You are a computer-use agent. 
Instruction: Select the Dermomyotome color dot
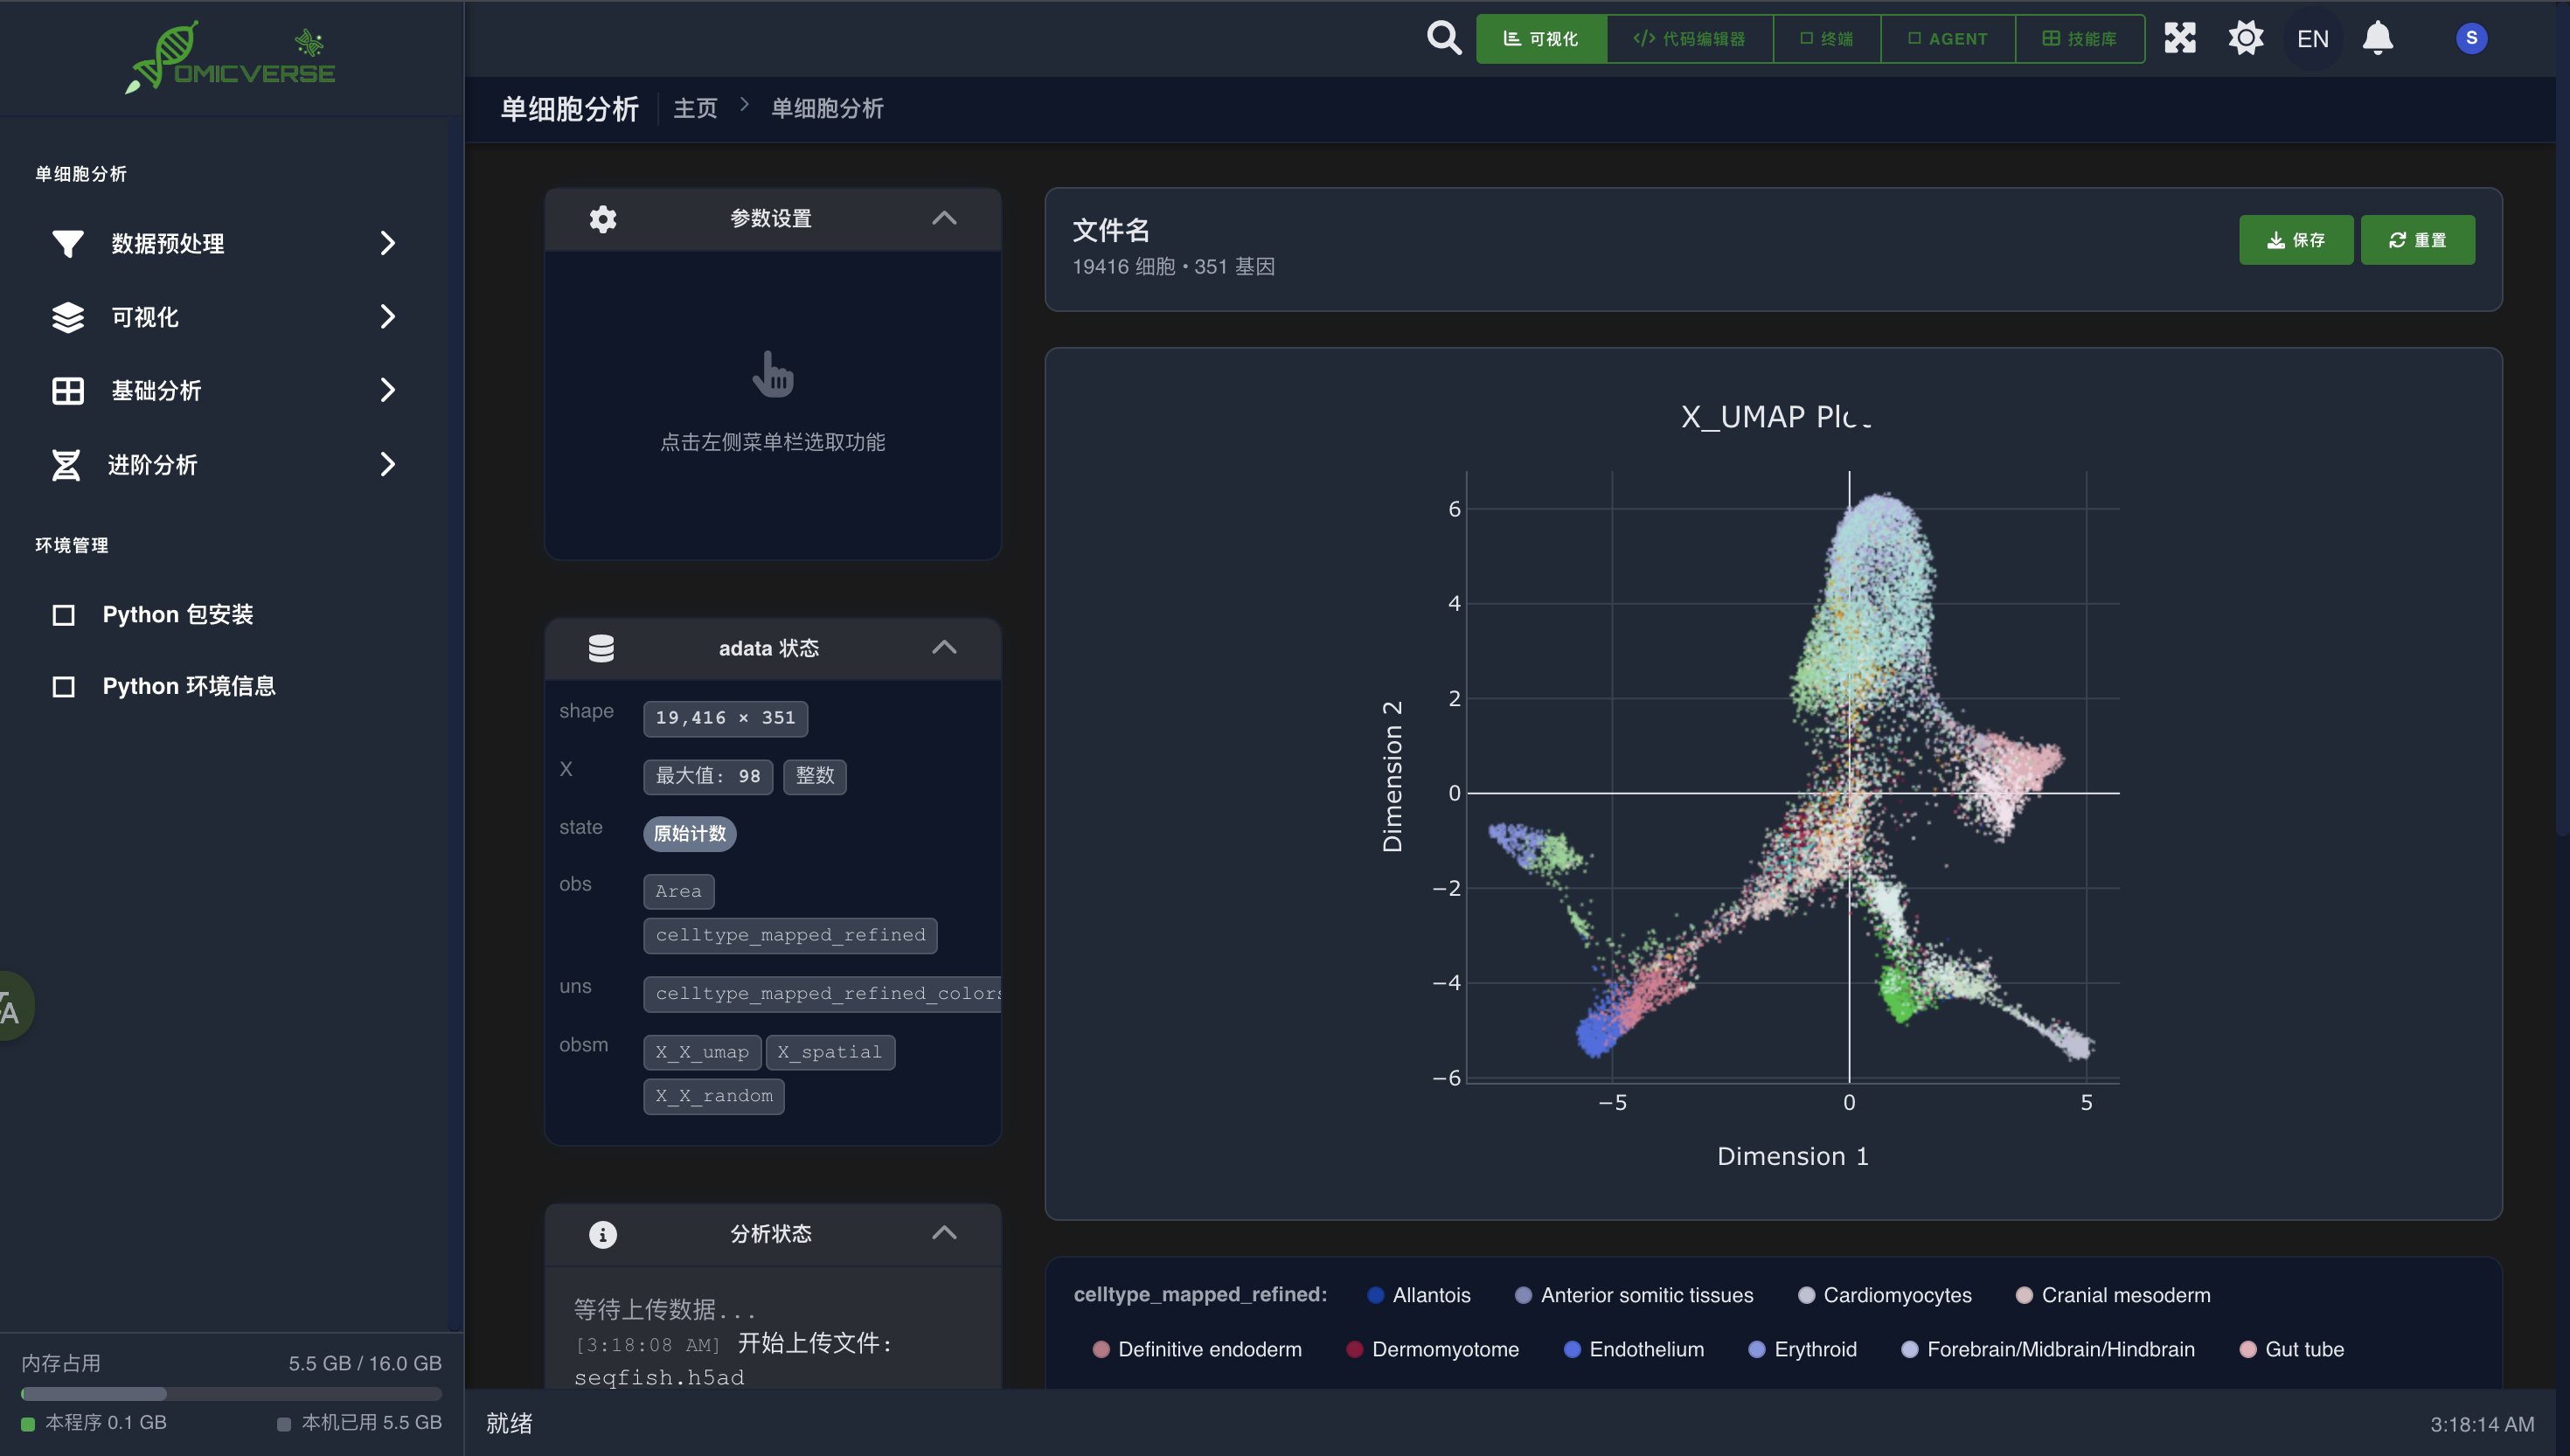(x=1354, y=1349)
